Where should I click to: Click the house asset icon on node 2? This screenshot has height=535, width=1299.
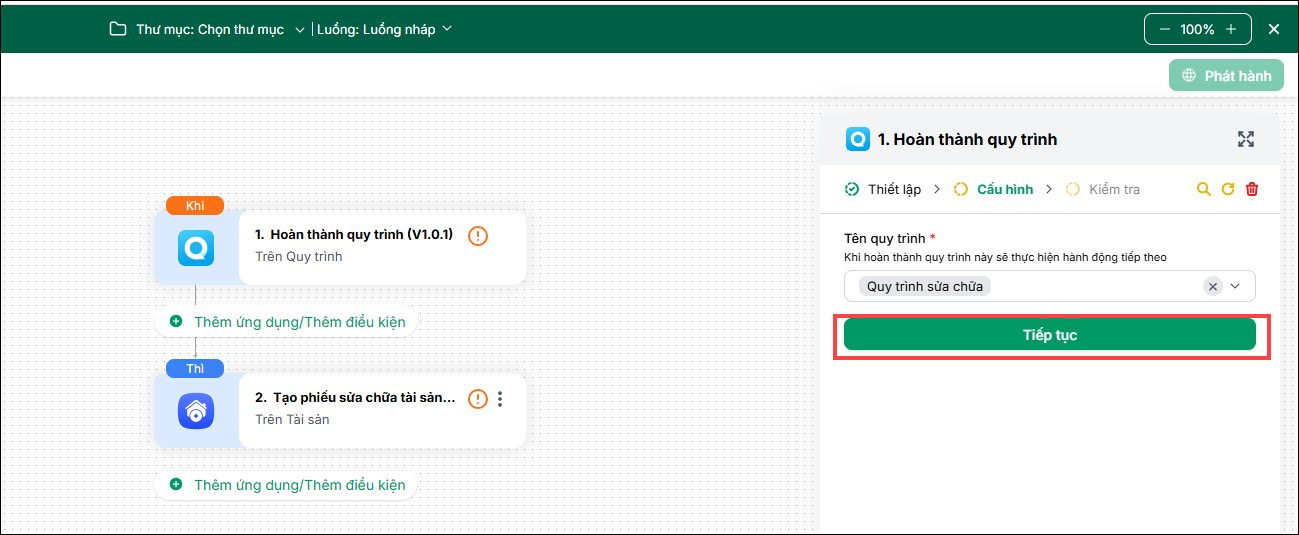click(x=196, y=410)
